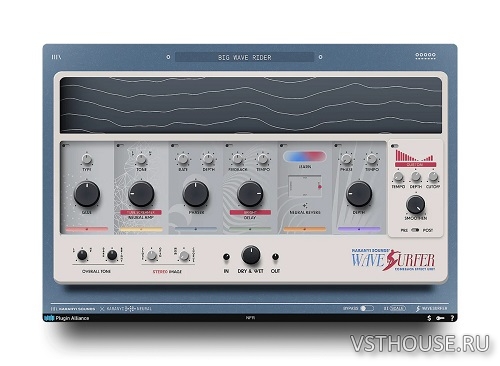Click the orange reorder bar under Neural Reverb
The height and width of the screenshot is (366, 500).
click(304, 229)
